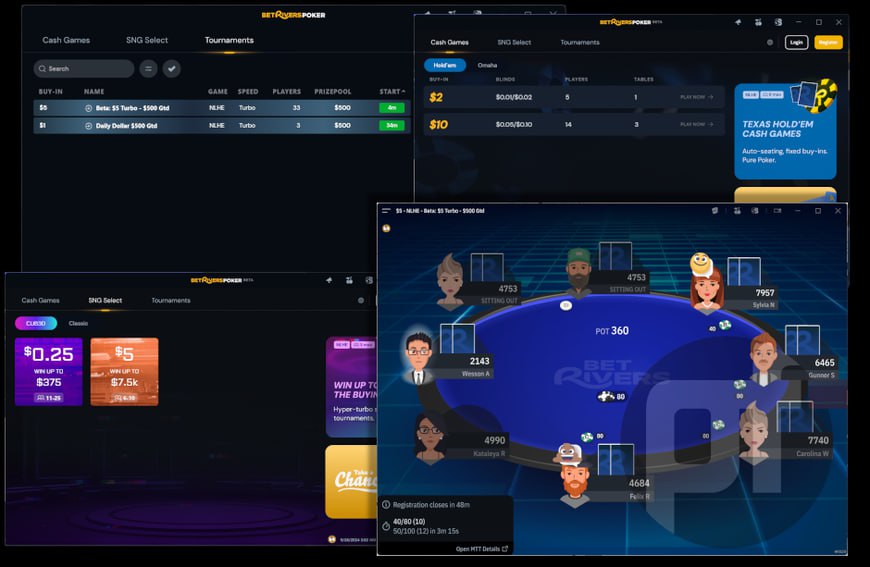Click registration icon on Beta $5 Turbo row

(x=88, y=108)
